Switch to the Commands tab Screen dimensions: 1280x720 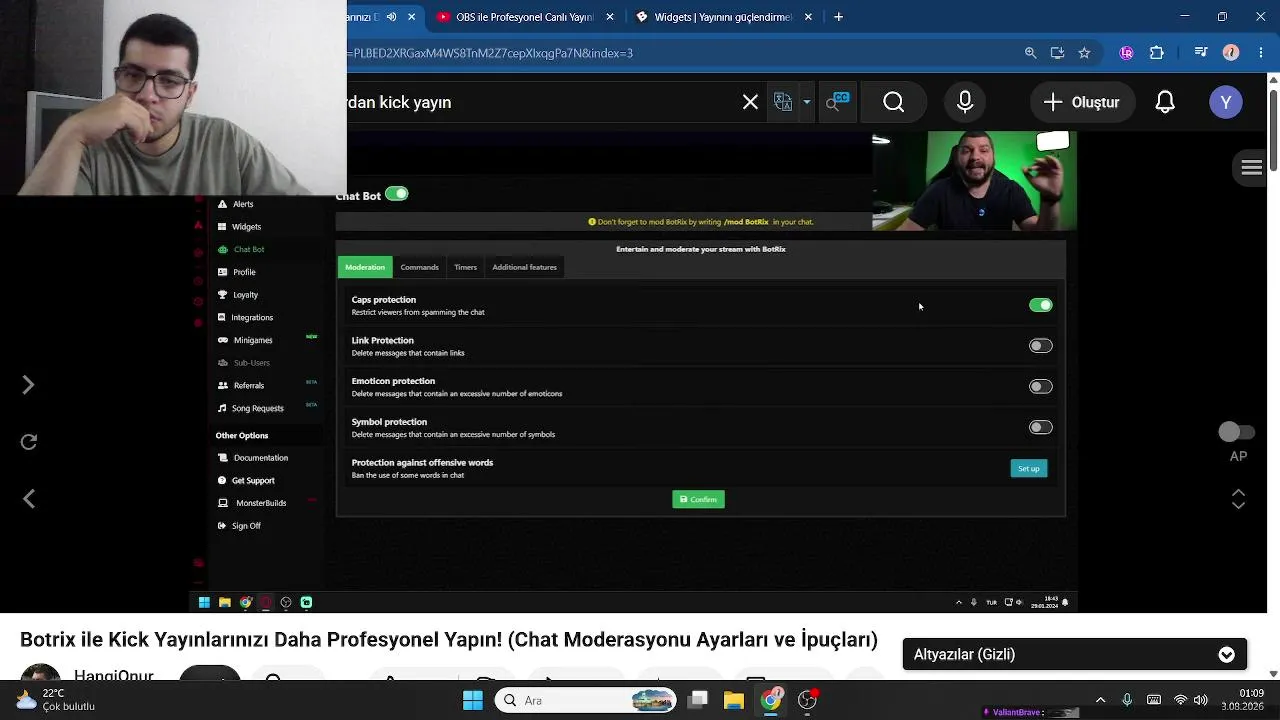coord(419,267)
